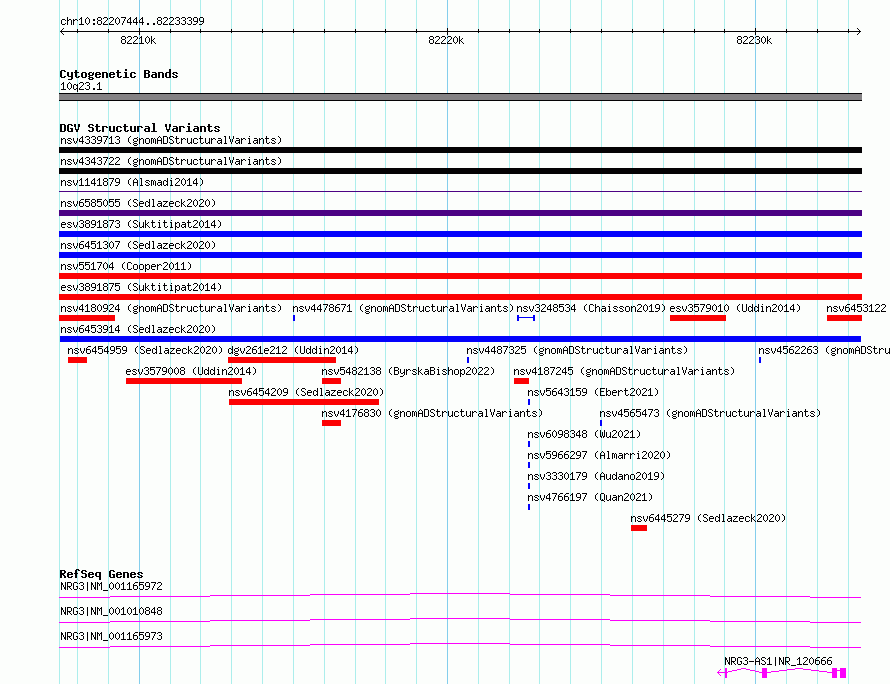Click the red bar under dgv261e212
Image resolution: width=890 pixels, height=684 pixels.
pos(282,360)
